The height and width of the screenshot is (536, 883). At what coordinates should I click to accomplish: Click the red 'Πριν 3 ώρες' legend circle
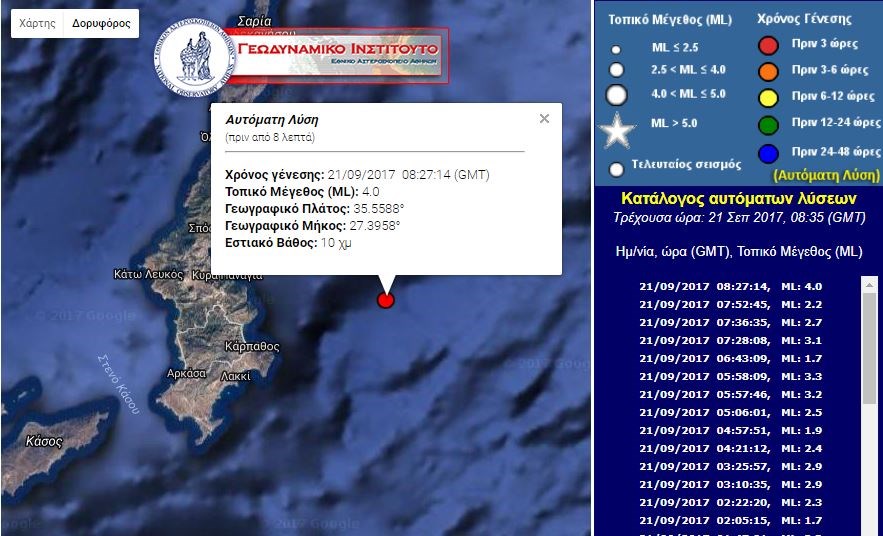[x=768, y=44]
